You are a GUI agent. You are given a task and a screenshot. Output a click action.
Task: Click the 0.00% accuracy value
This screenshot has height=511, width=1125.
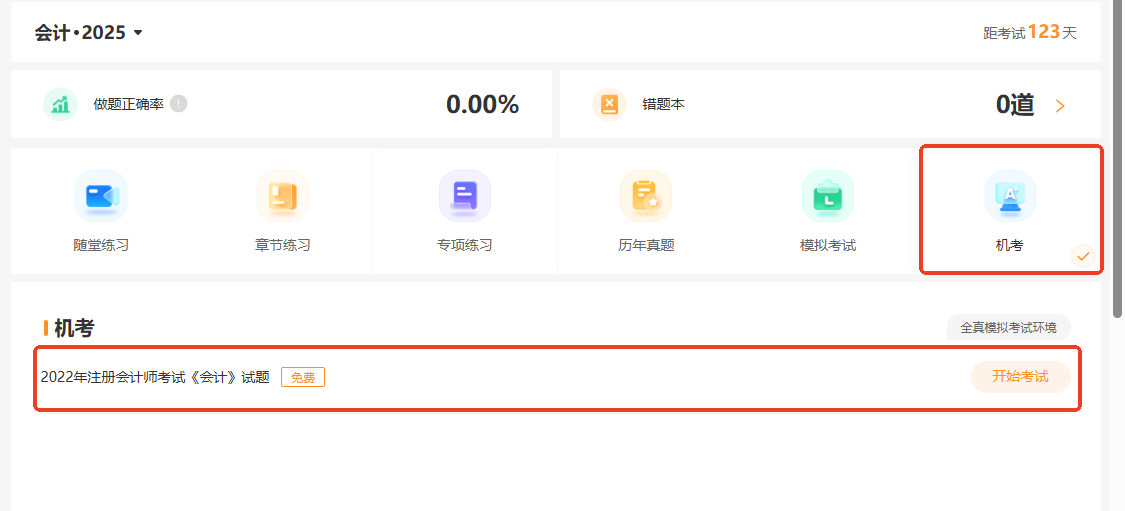[x=482, y=104]
